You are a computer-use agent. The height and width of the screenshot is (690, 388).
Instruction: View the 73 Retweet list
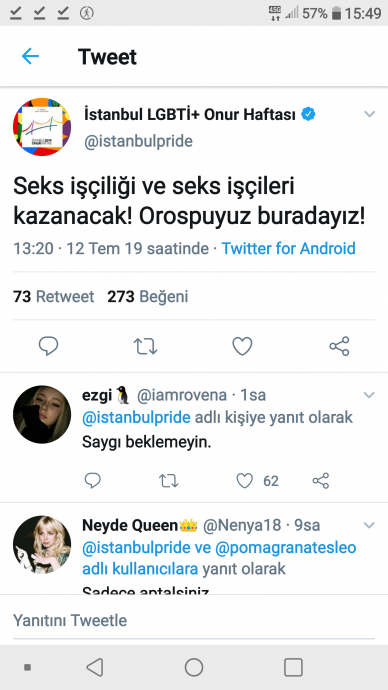coord(54,297)
